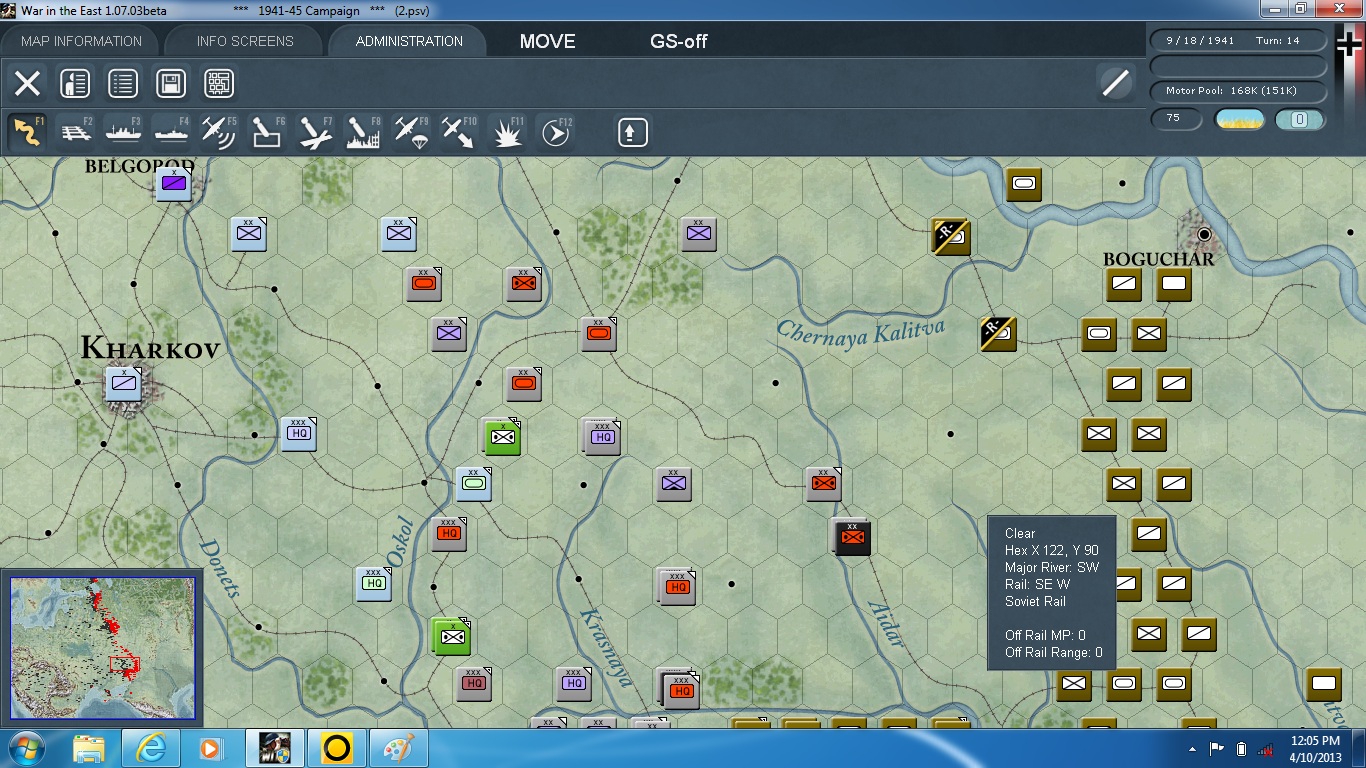Select the black Soviet counter by the Aidar river
Image resolution: width=1366 pixels, height=768 pixels.
(x=852, y=537)
